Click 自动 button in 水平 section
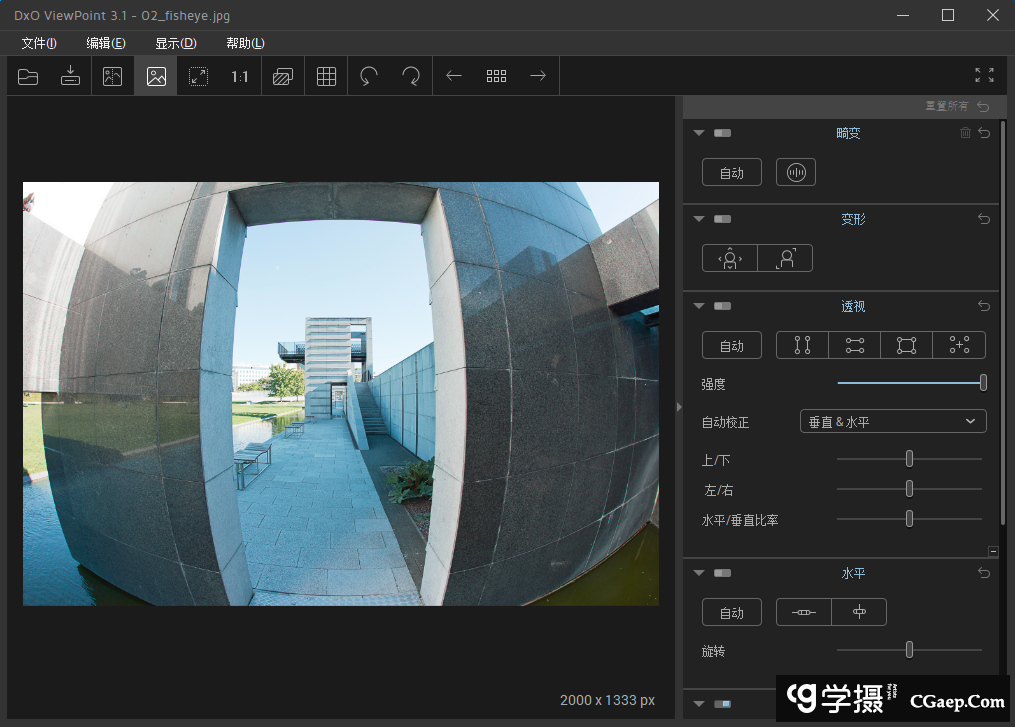Screen dimensions: 1015x727 pos(731,612)
